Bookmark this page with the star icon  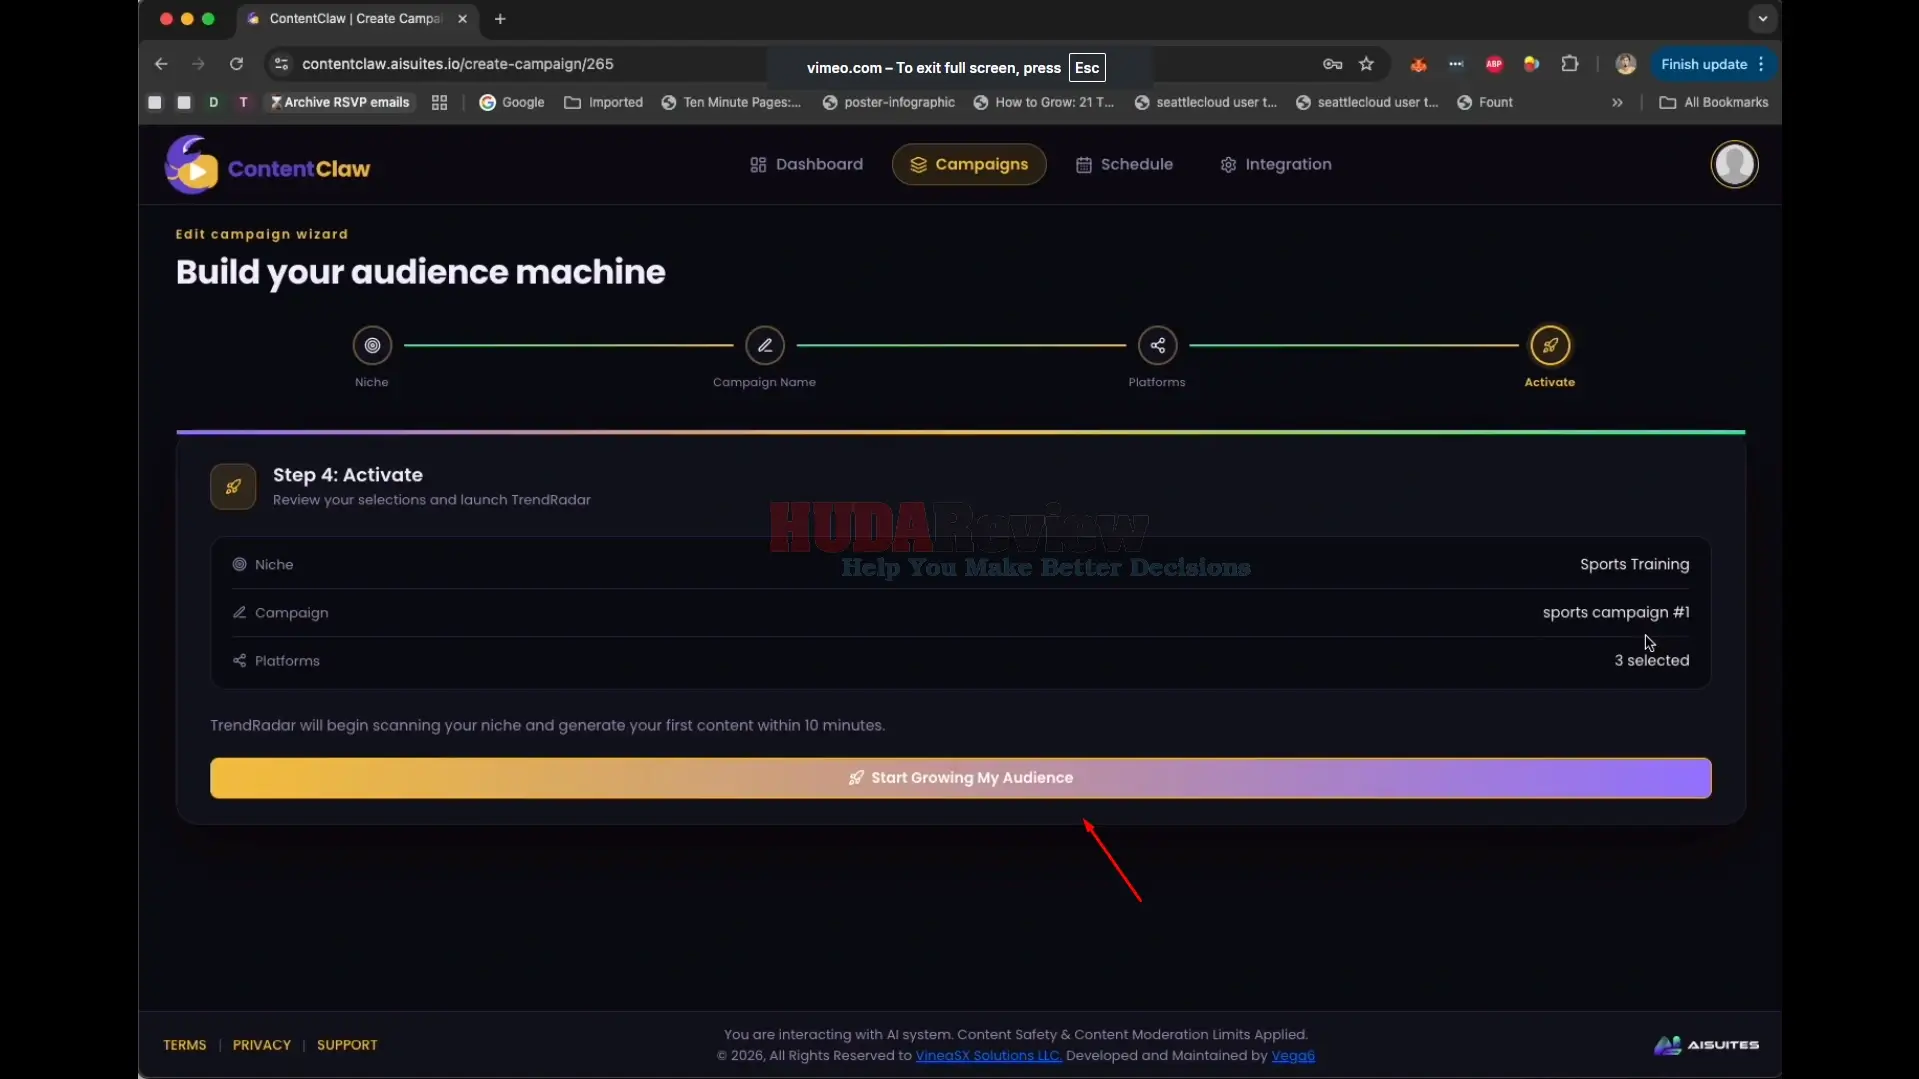pos(1366,64)
